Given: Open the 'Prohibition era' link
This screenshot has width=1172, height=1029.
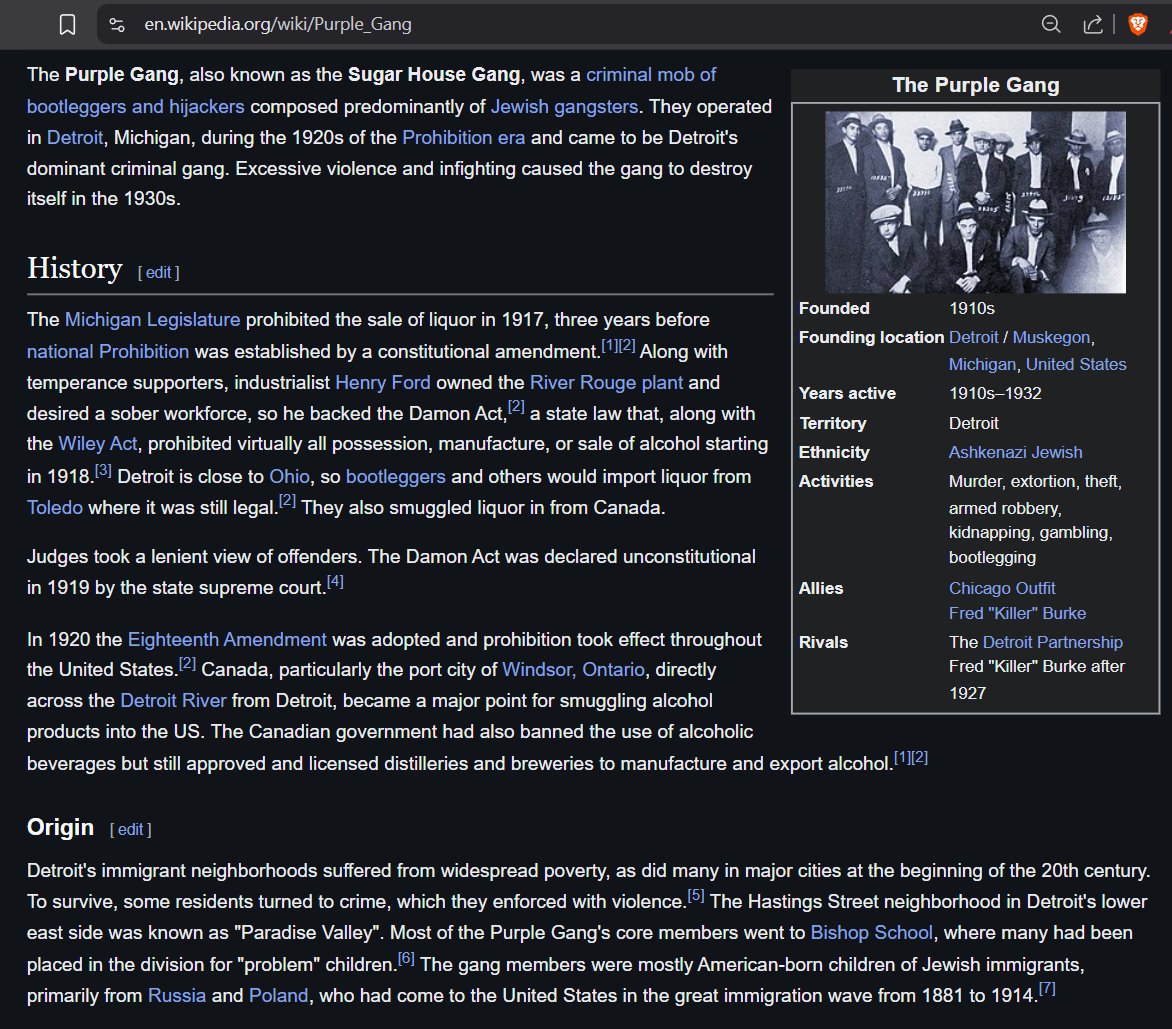Looking at the screenshot, I should [x=463, y=137].
